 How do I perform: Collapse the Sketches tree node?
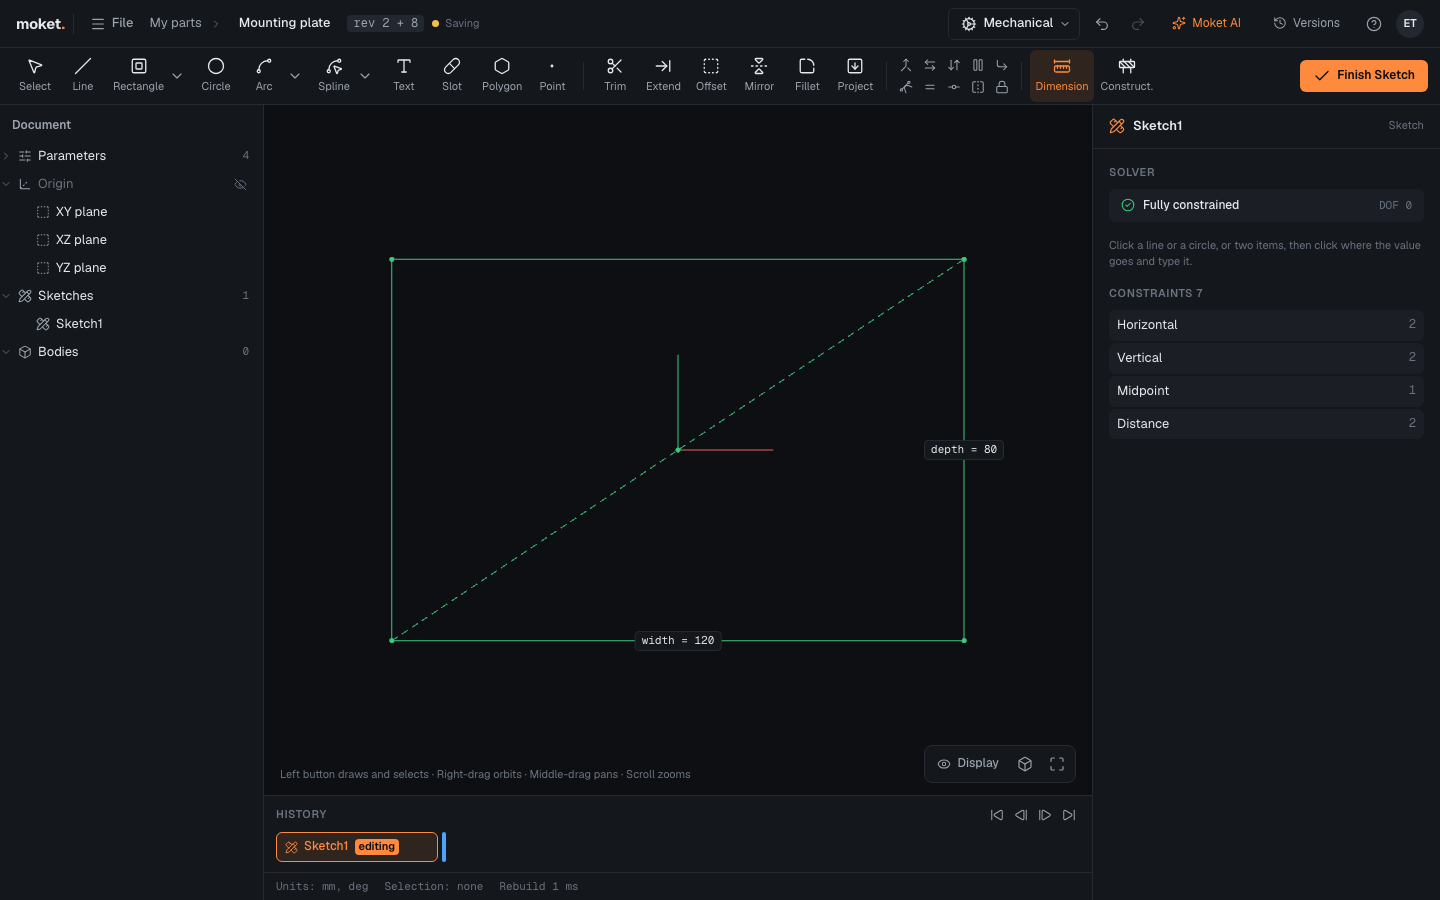tap(6, 296)
